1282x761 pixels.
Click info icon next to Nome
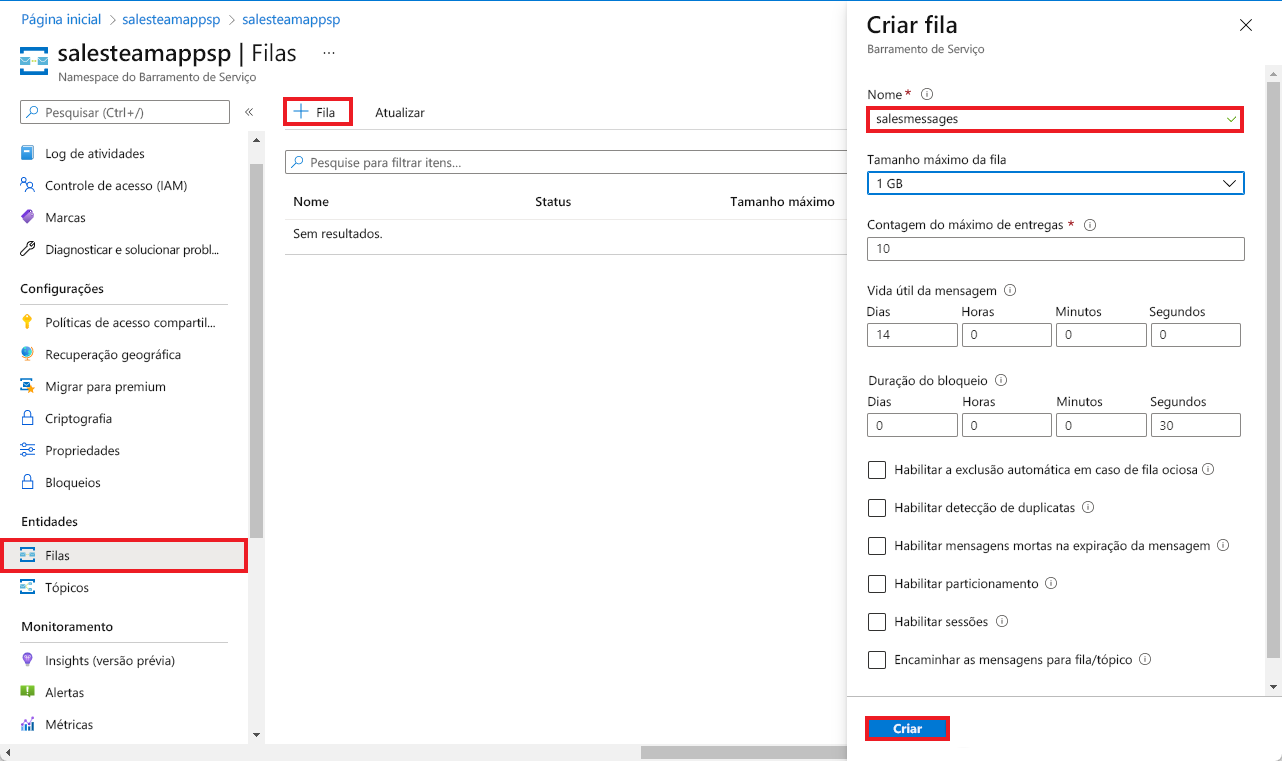[x=927, y=94]
